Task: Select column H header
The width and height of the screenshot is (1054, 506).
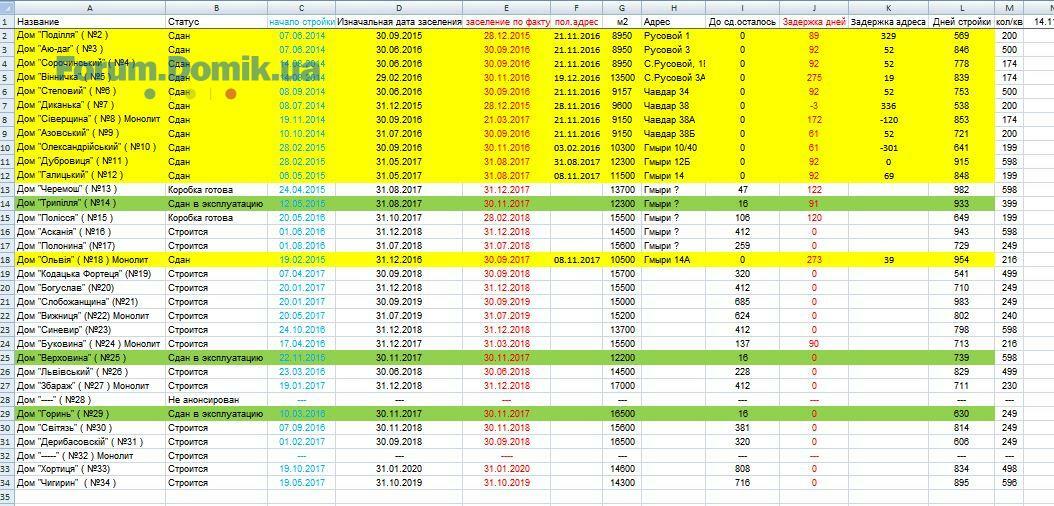Action: [674, 7]
